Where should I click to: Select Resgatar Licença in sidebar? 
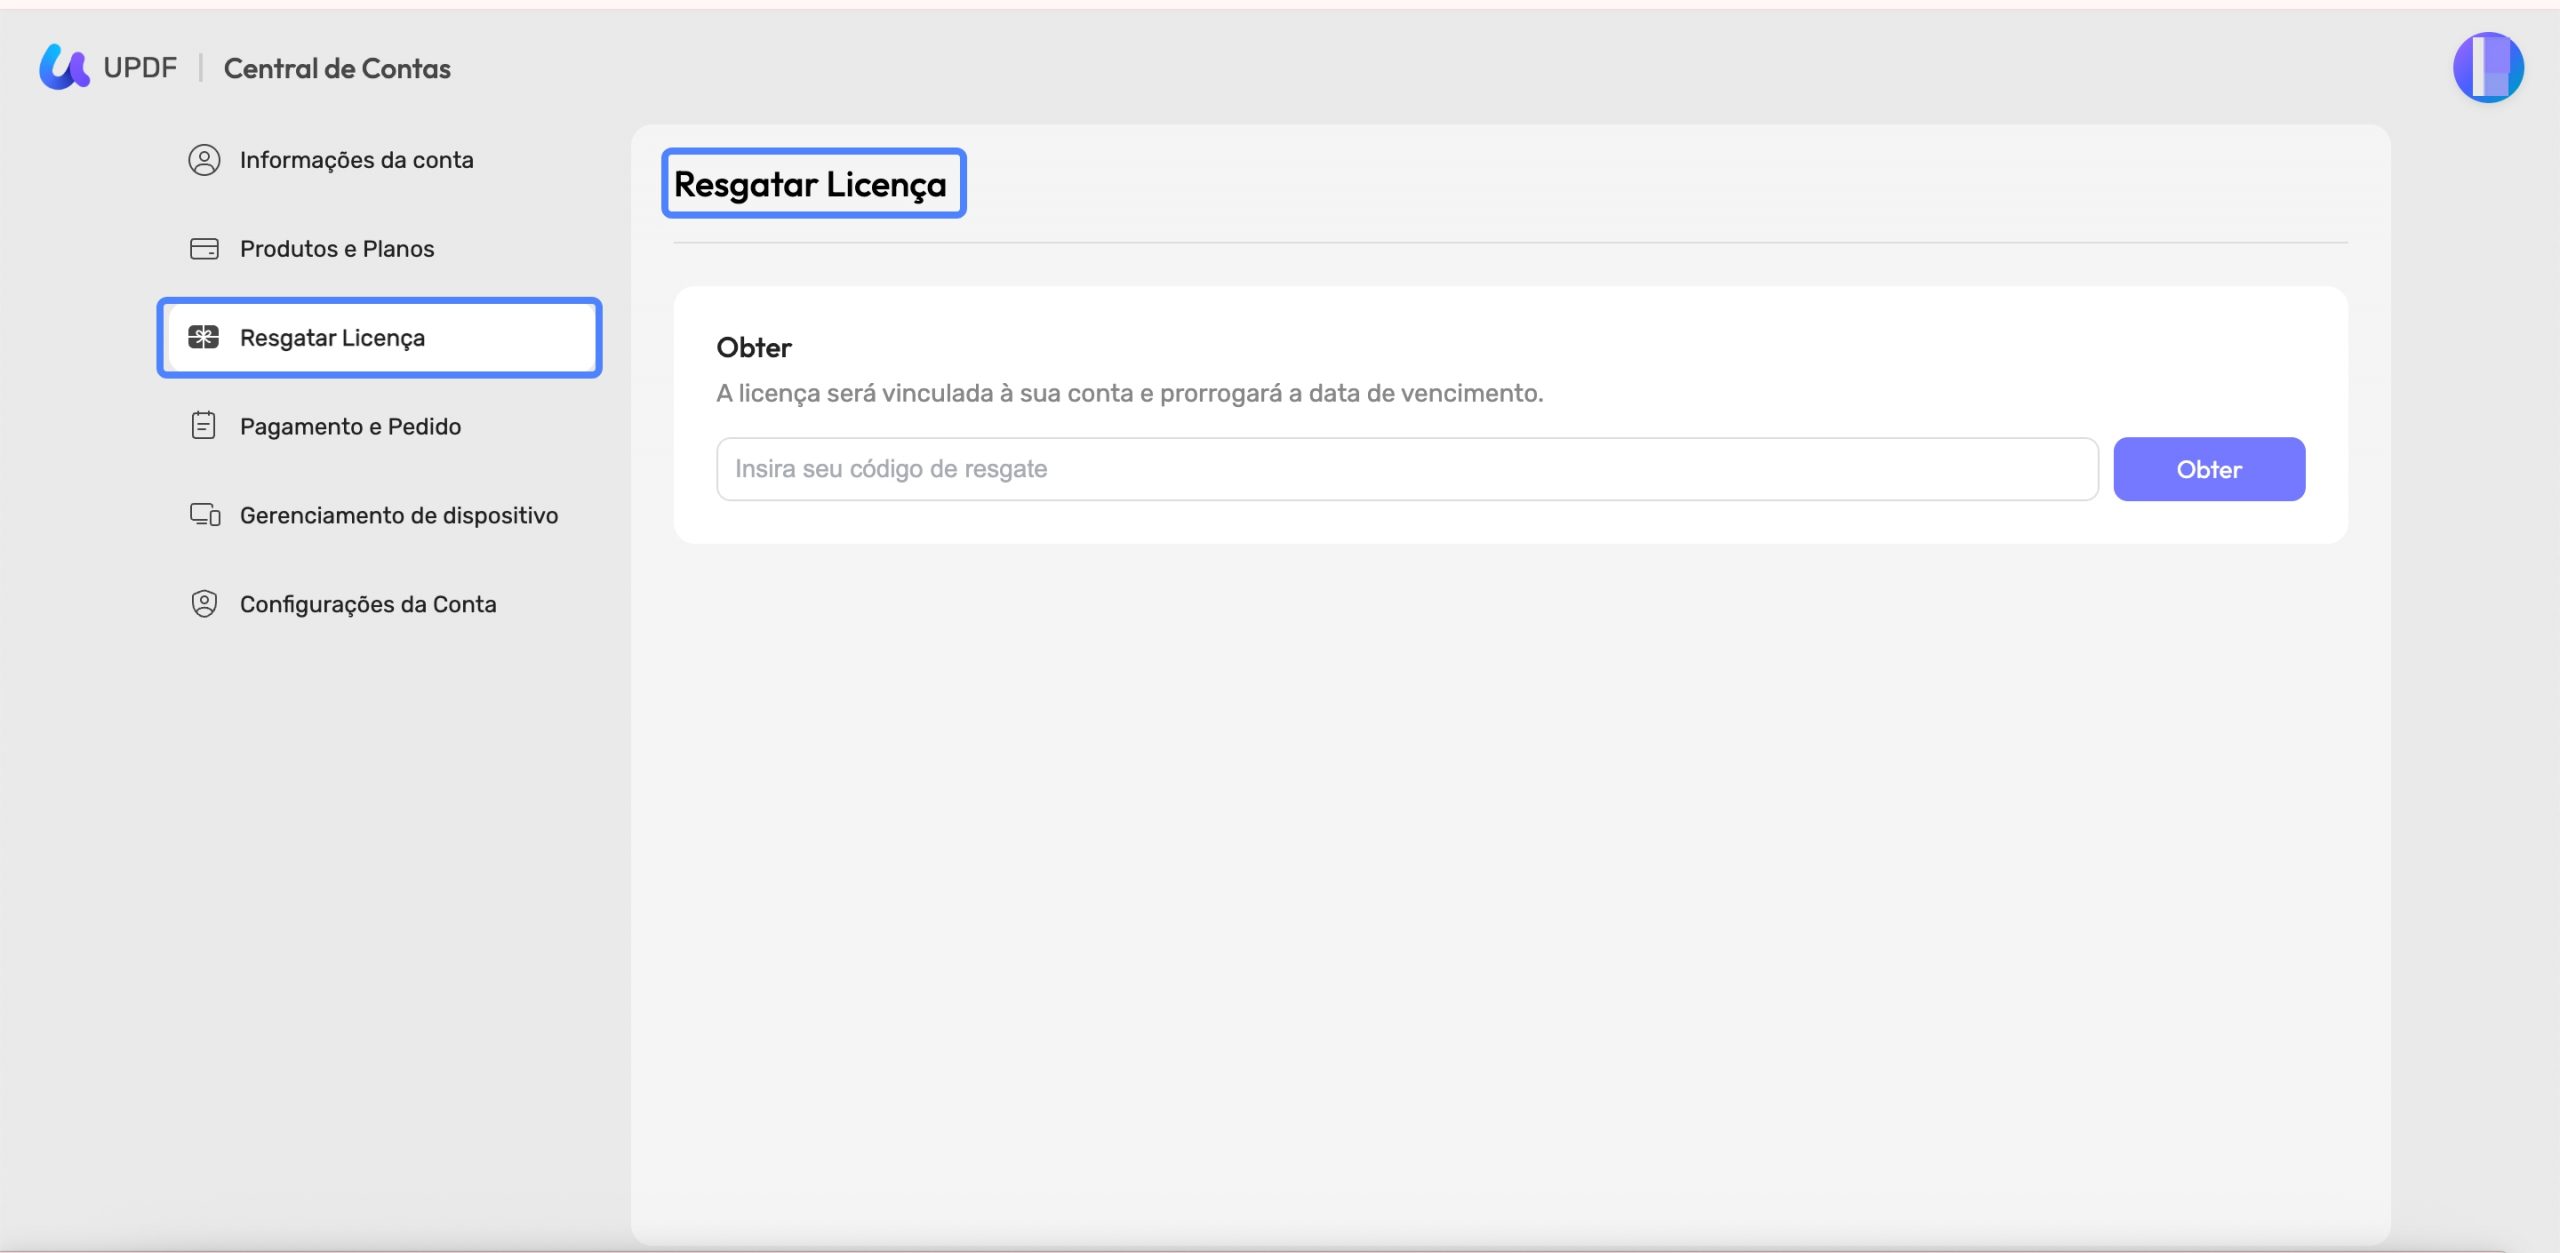380,338
